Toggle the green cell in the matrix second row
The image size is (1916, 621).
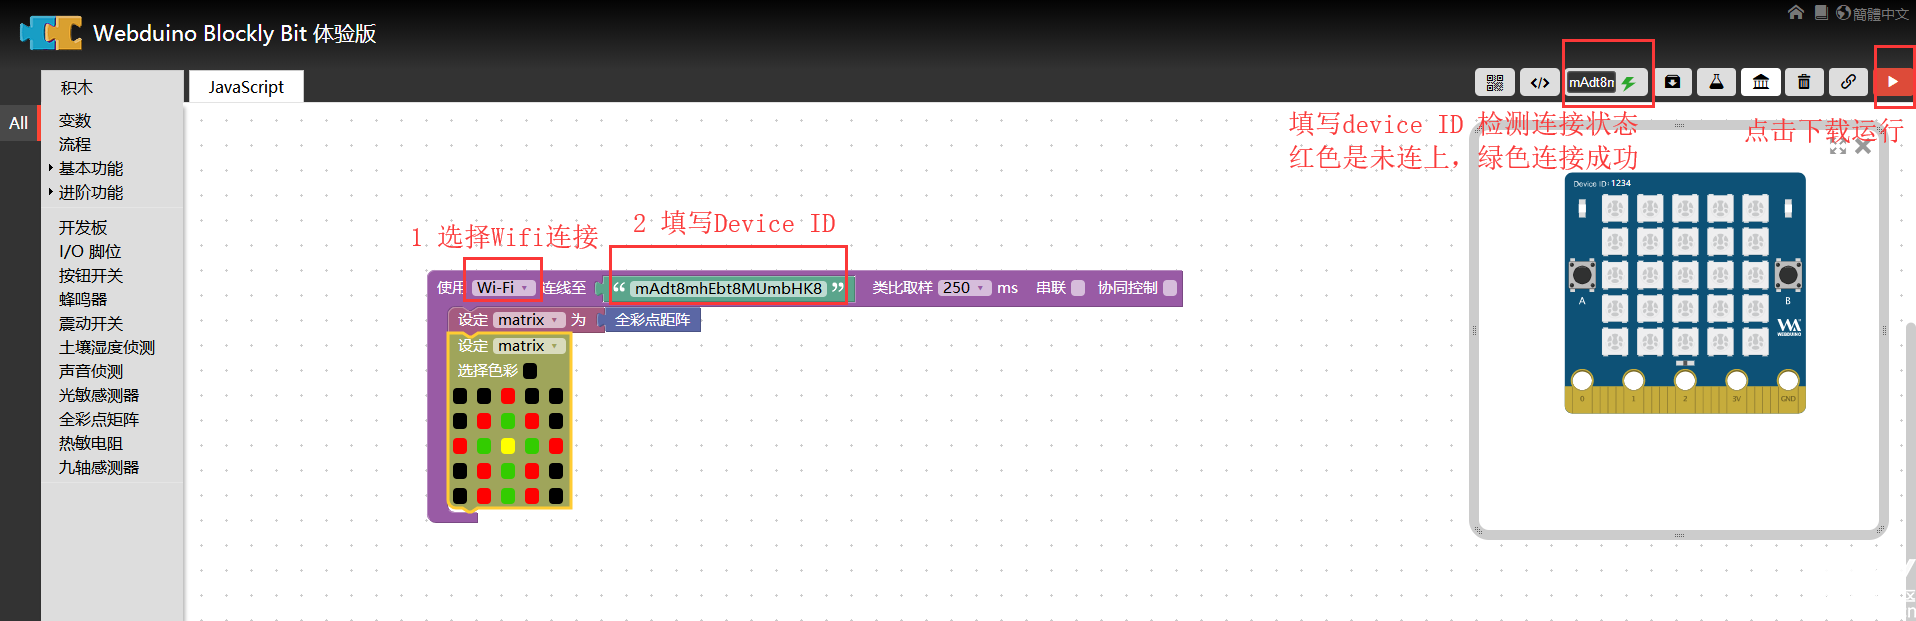pyautogui.click(x=508, y=421)
